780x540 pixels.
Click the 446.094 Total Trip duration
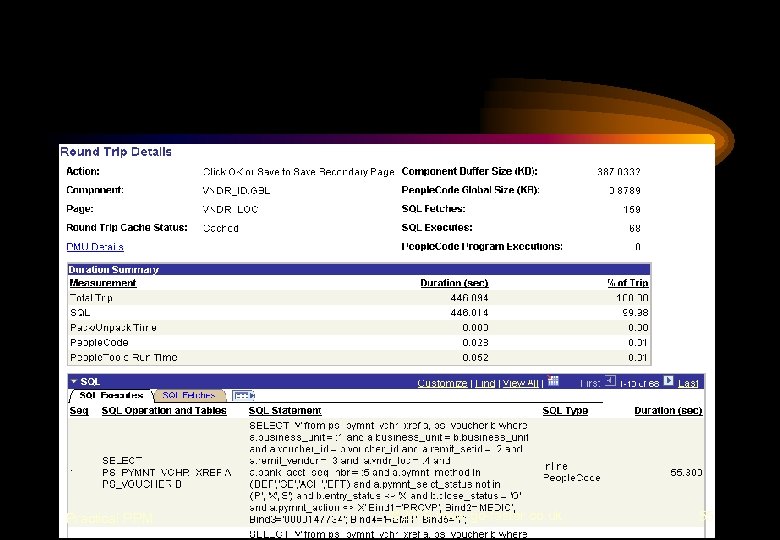[469, 298]
